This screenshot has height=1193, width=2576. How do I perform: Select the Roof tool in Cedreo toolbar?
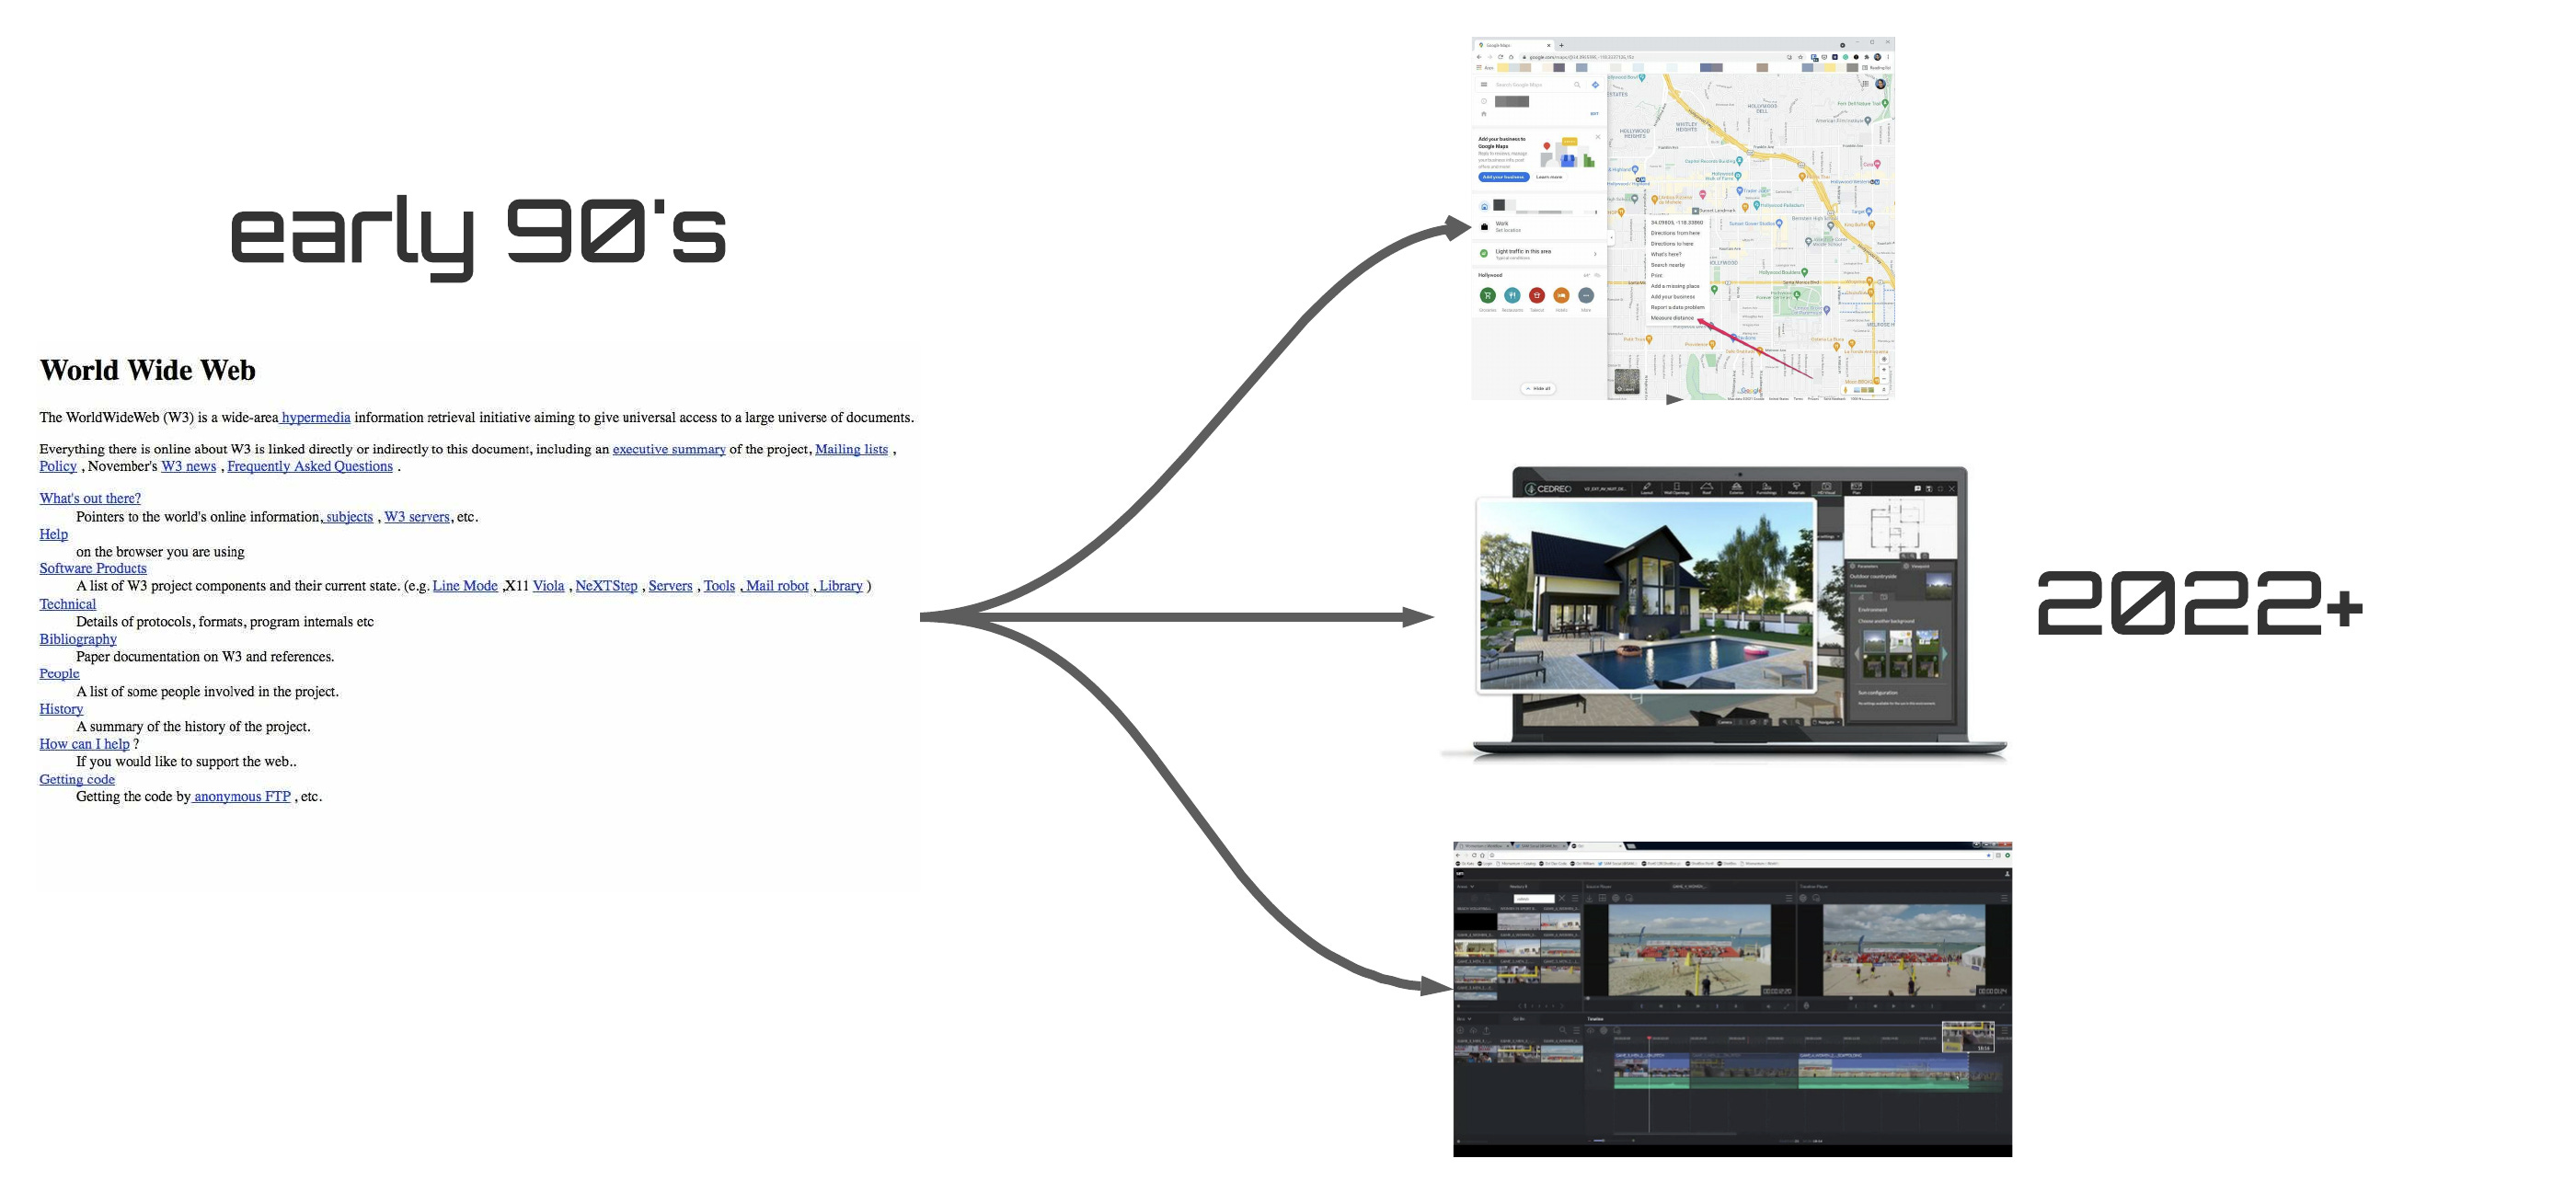pyautogui.click(x=1706, y=489)
